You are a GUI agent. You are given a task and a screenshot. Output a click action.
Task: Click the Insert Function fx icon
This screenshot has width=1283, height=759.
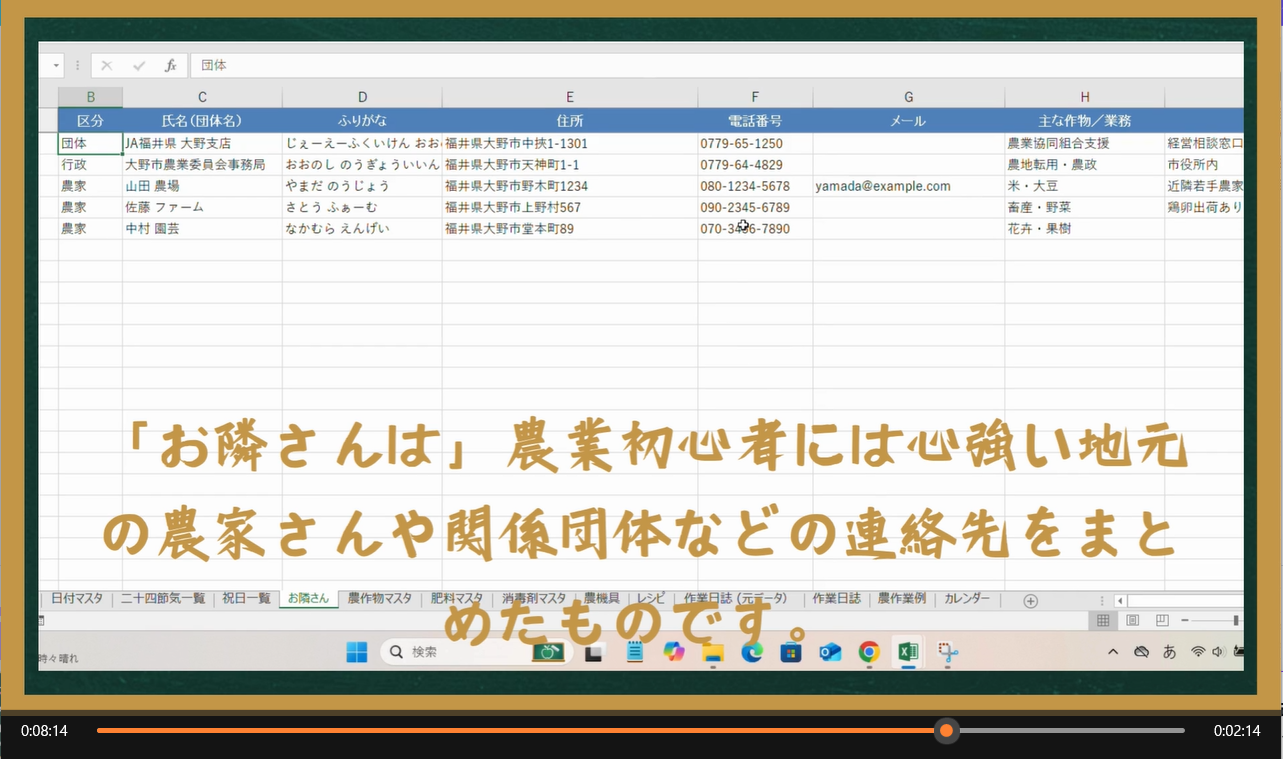click(x=171, y=66)
